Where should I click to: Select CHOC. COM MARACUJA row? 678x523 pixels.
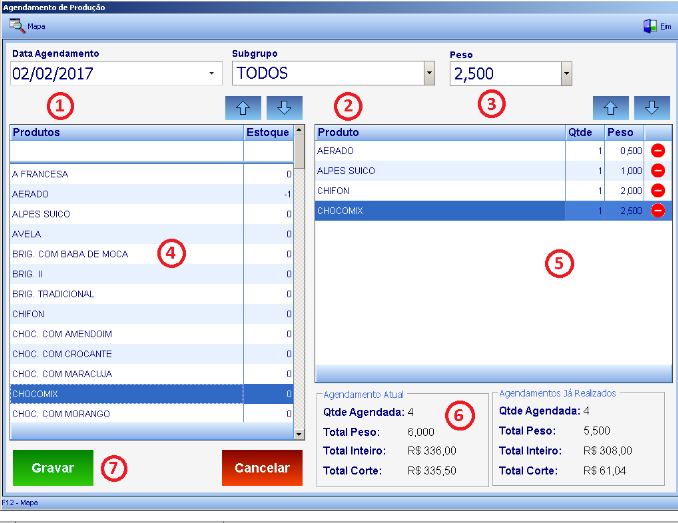(x=151, y=373)
